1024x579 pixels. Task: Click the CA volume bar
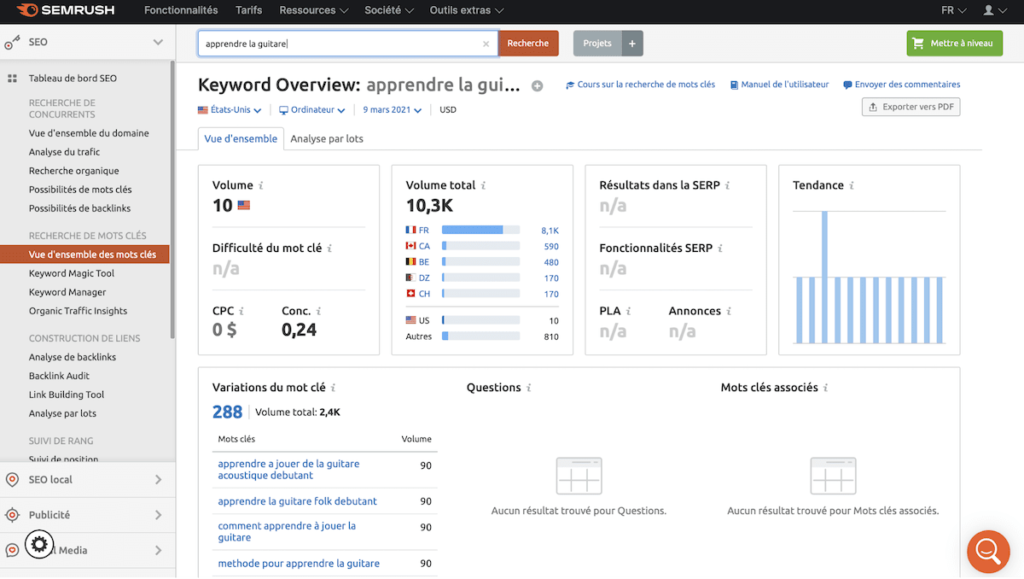pos(481,246)
